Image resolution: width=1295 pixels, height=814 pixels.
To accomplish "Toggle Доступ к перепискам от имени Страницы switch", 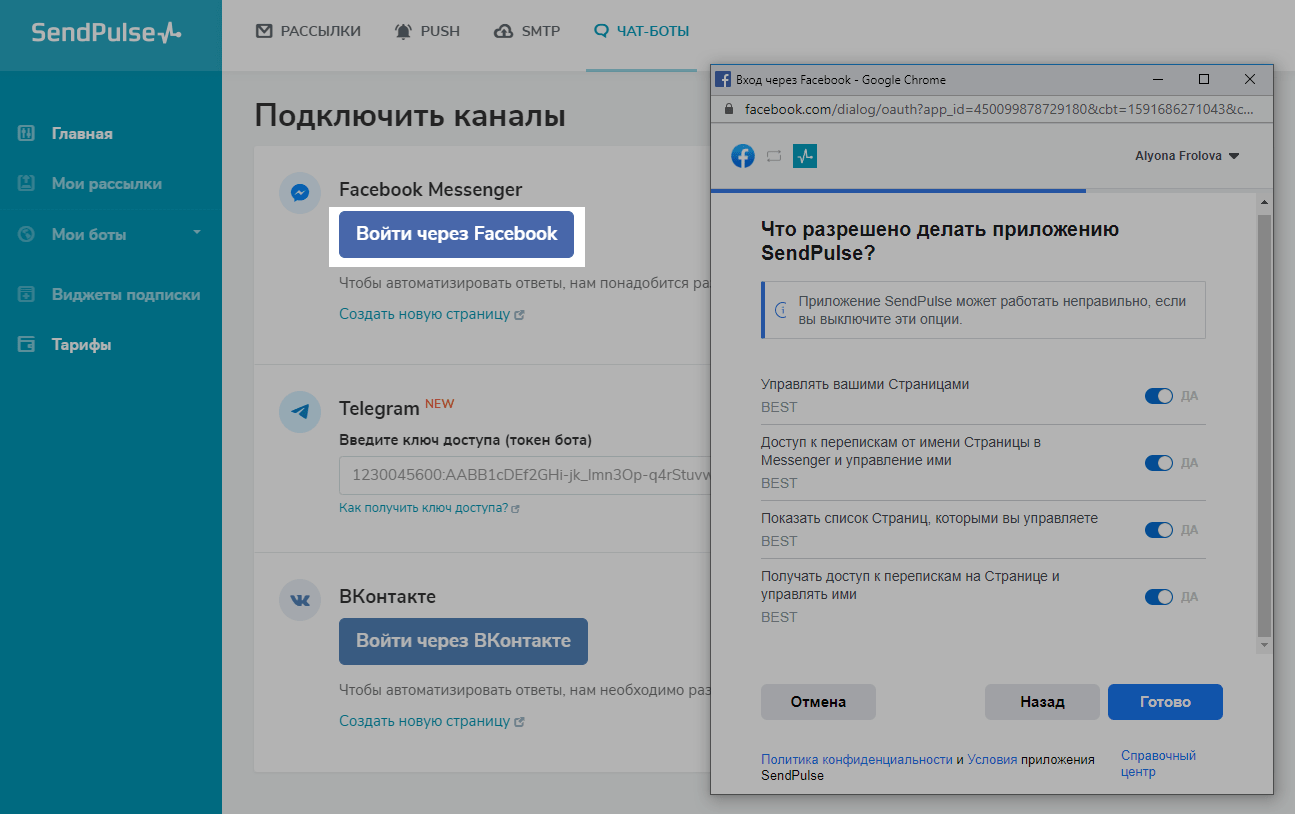I will [x=1158, y=463].
